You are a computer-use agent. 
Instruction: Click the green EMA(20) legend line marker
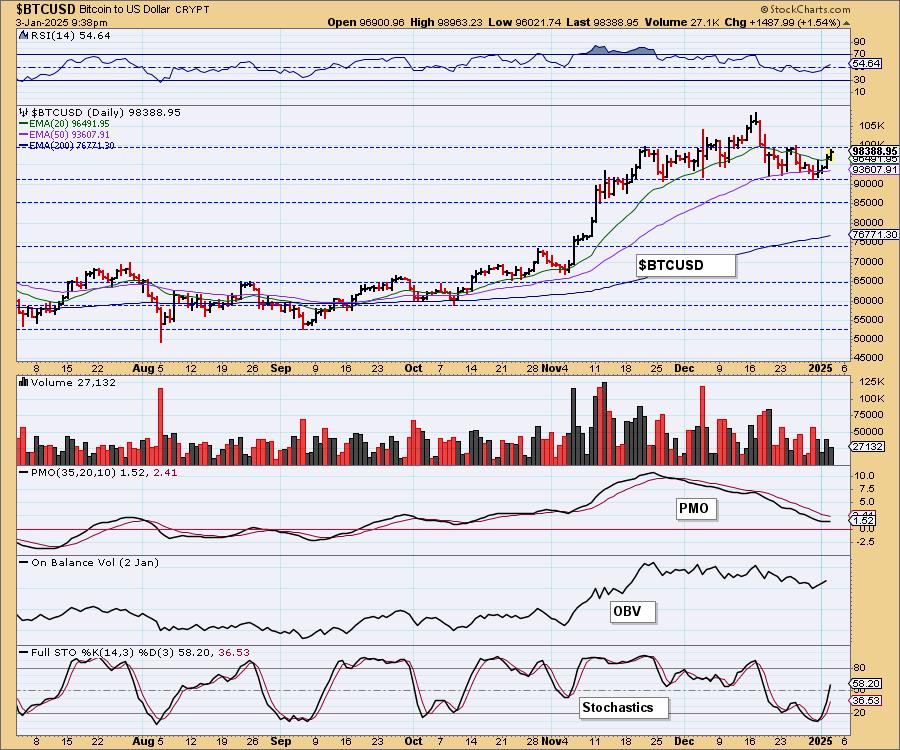pyautogui.click(x=24, y=123)
